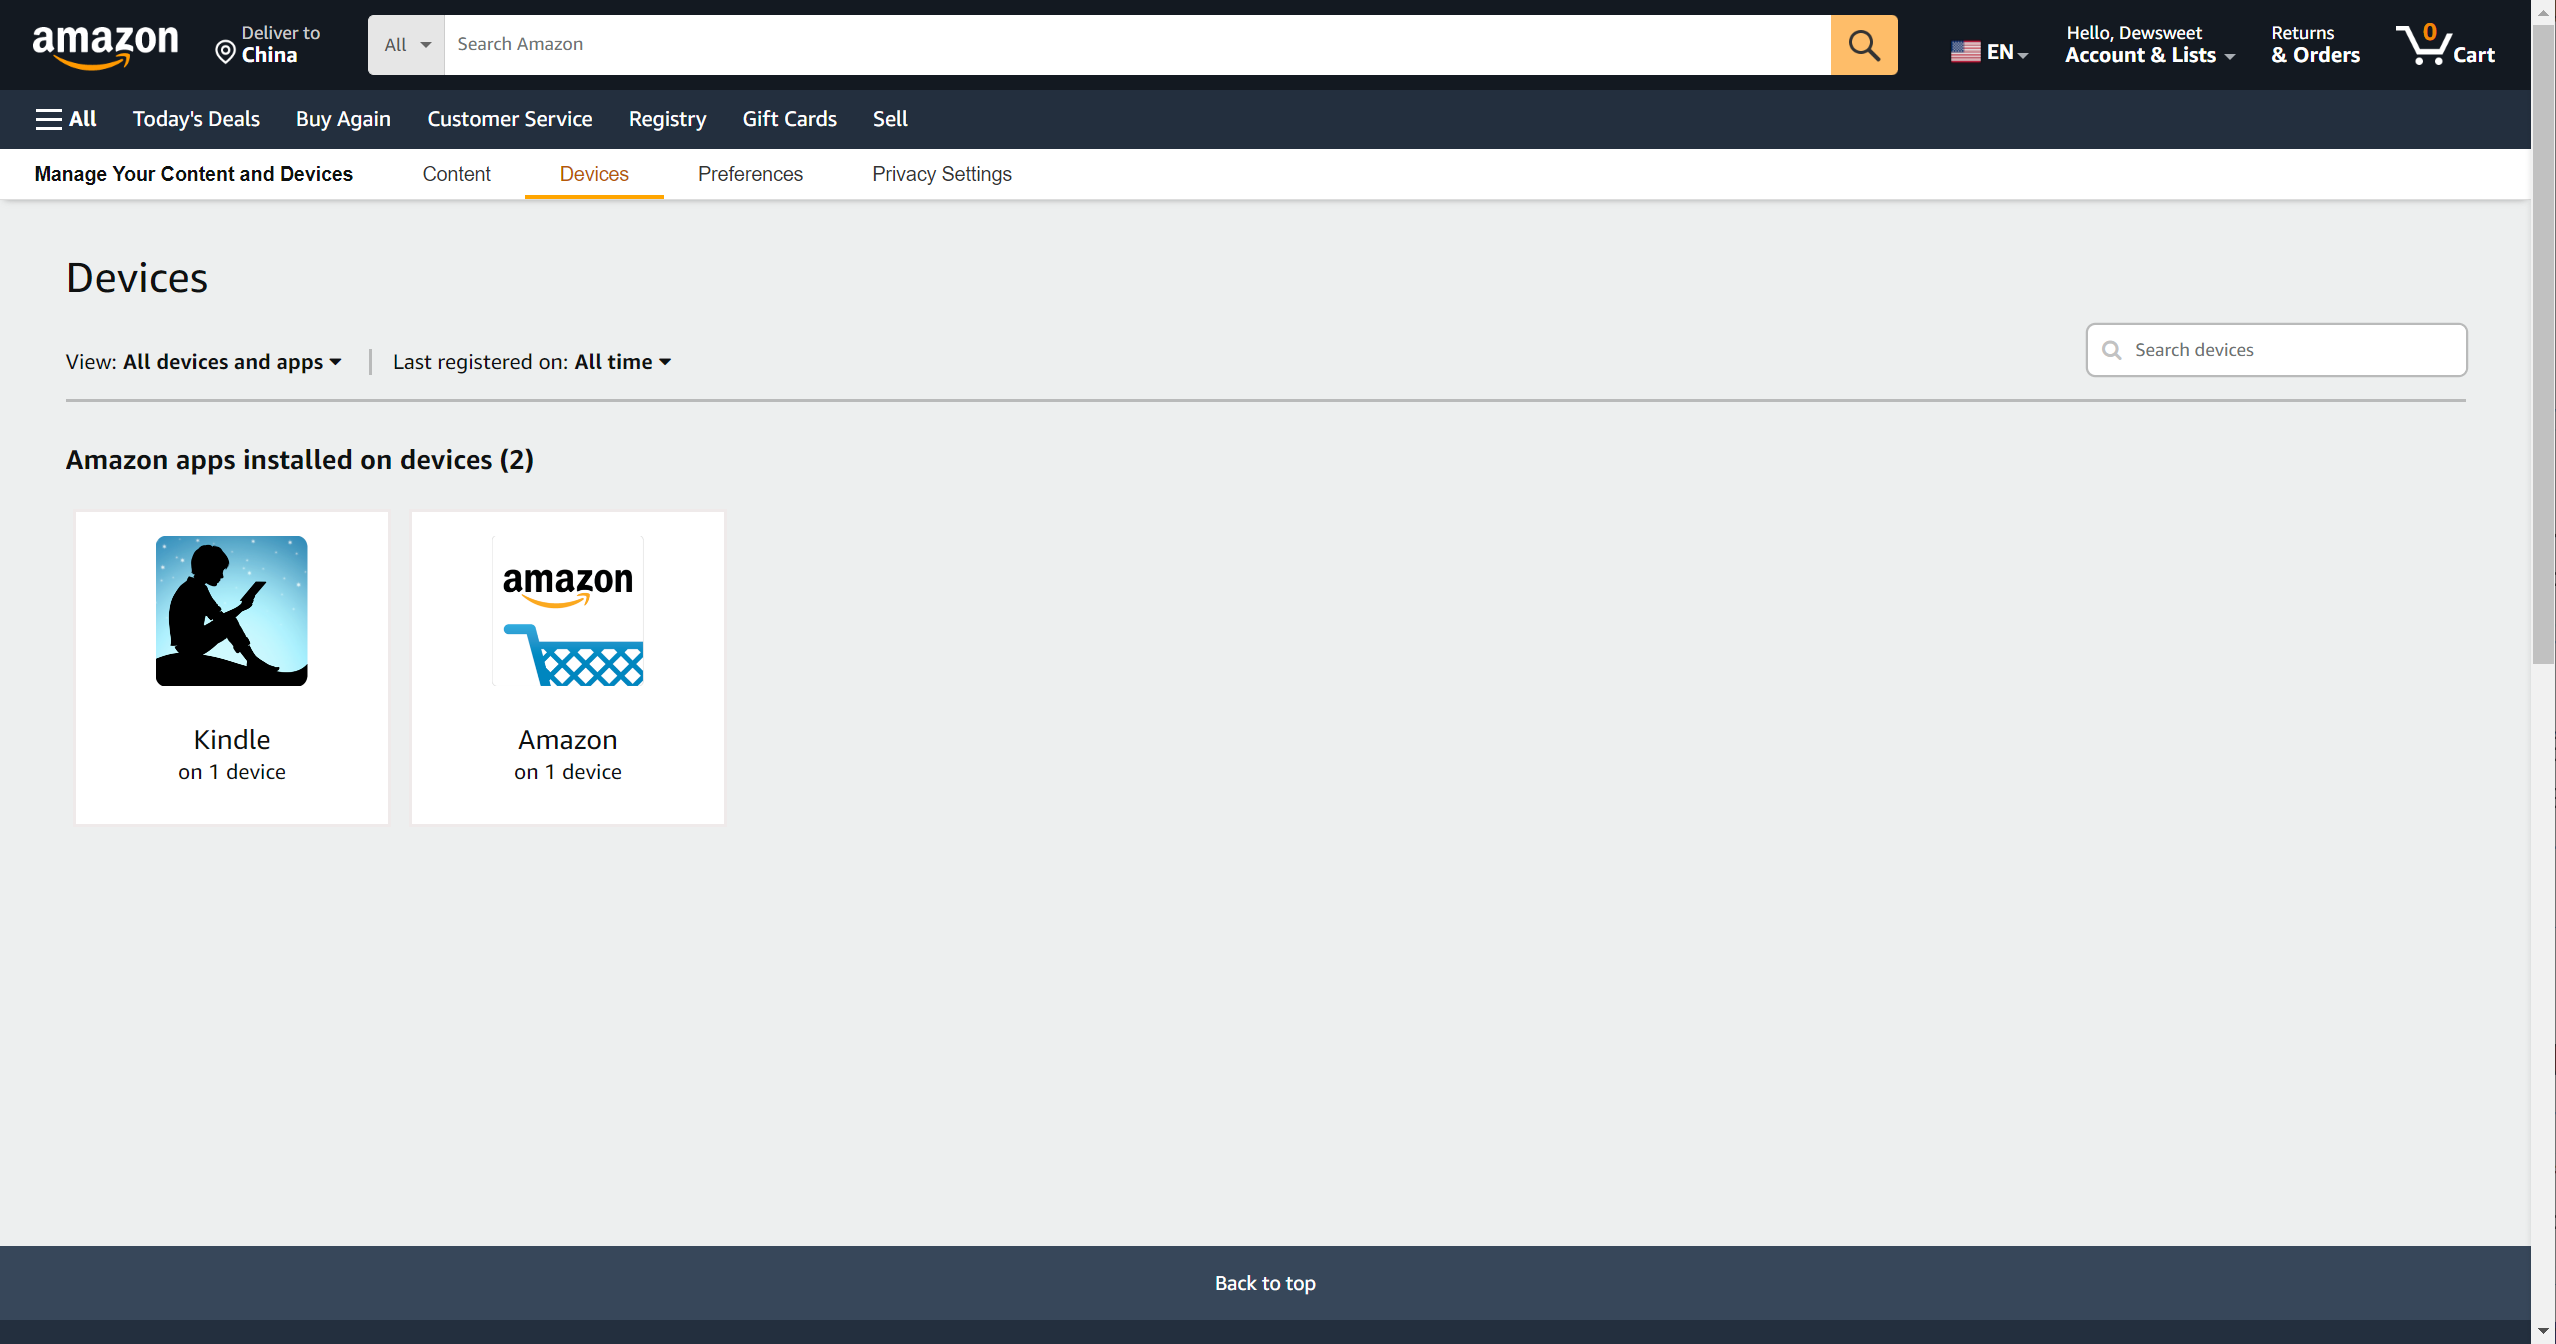The width and height of the screenshot is (2556, 1344).
Task: Switch to the Preferences tab
Action: 750,174
